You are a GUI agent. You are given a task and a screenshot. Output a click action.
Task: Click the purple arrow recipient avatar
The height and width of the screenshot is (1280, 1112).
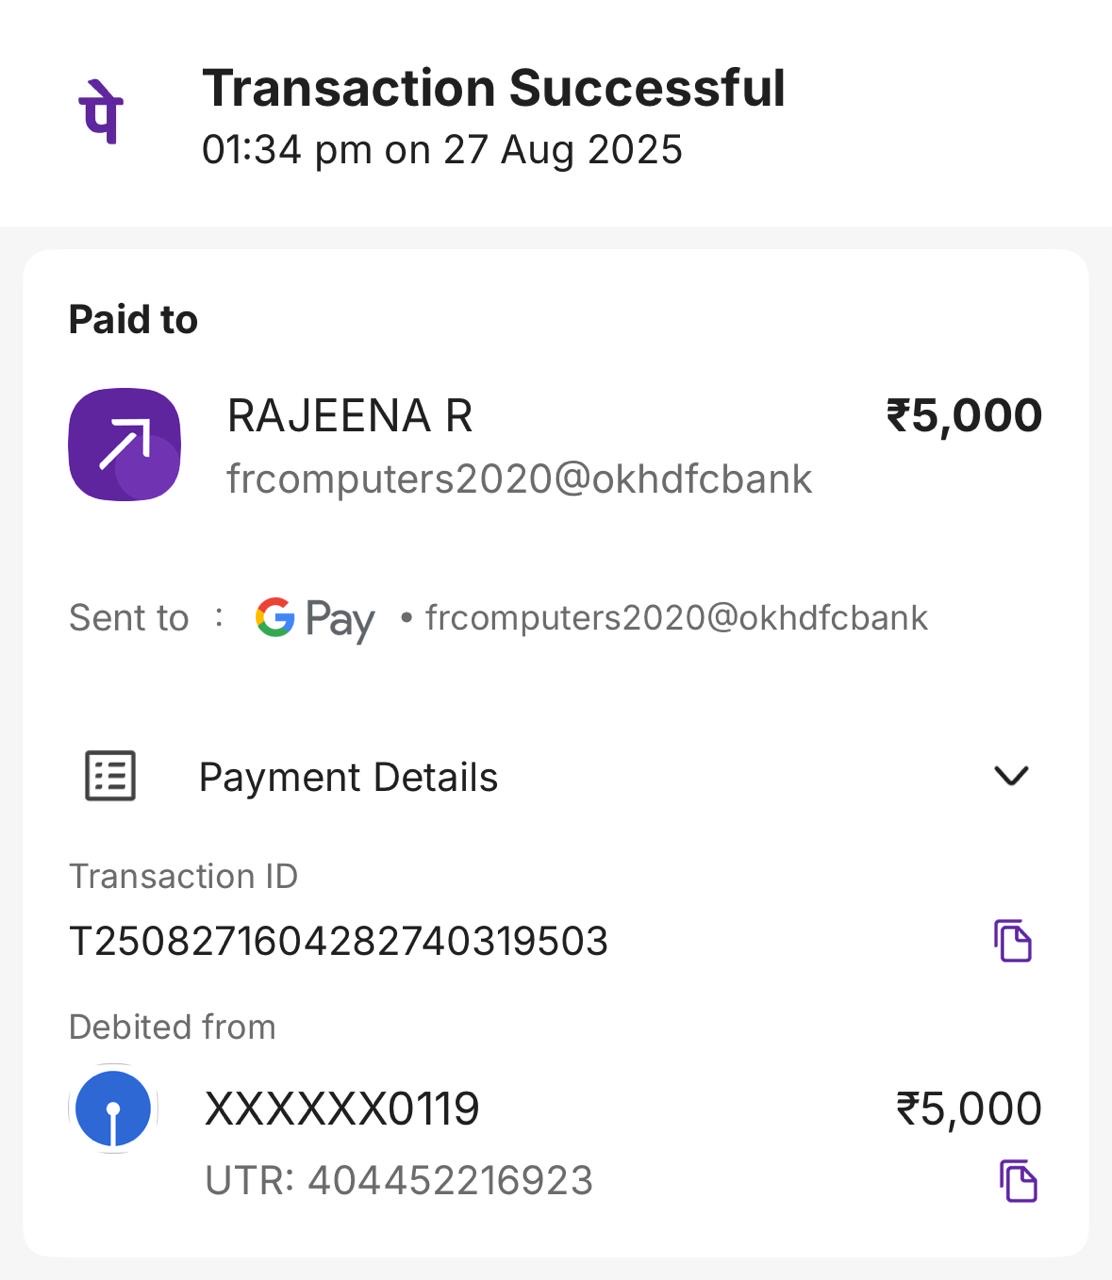point(124,444)
